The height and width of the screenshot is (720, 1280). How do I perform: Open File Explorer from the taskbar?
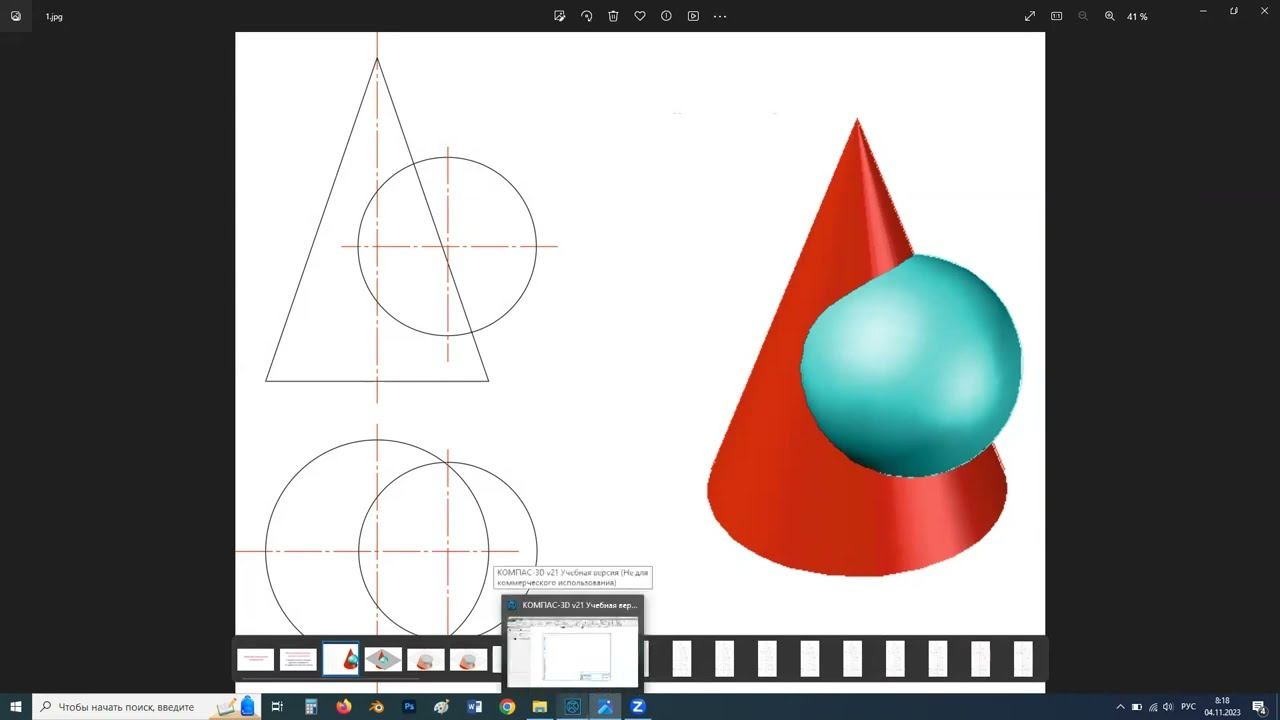coord(540,707)
